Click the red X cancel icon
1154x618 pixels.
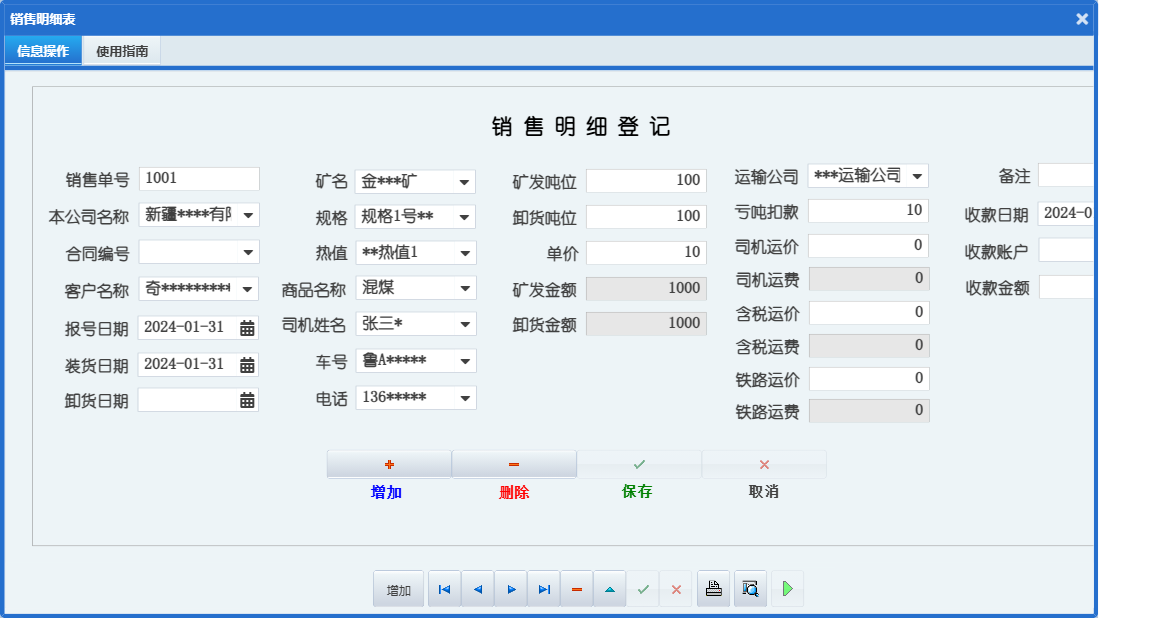click(675, 589)
